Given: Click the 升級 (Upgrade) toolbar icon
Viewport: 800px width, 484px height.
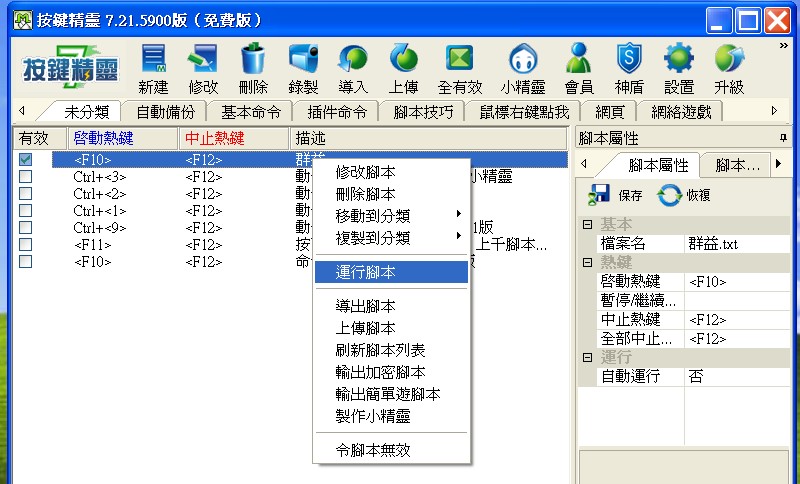Looking at the screenshot, I should pos(729,58).
